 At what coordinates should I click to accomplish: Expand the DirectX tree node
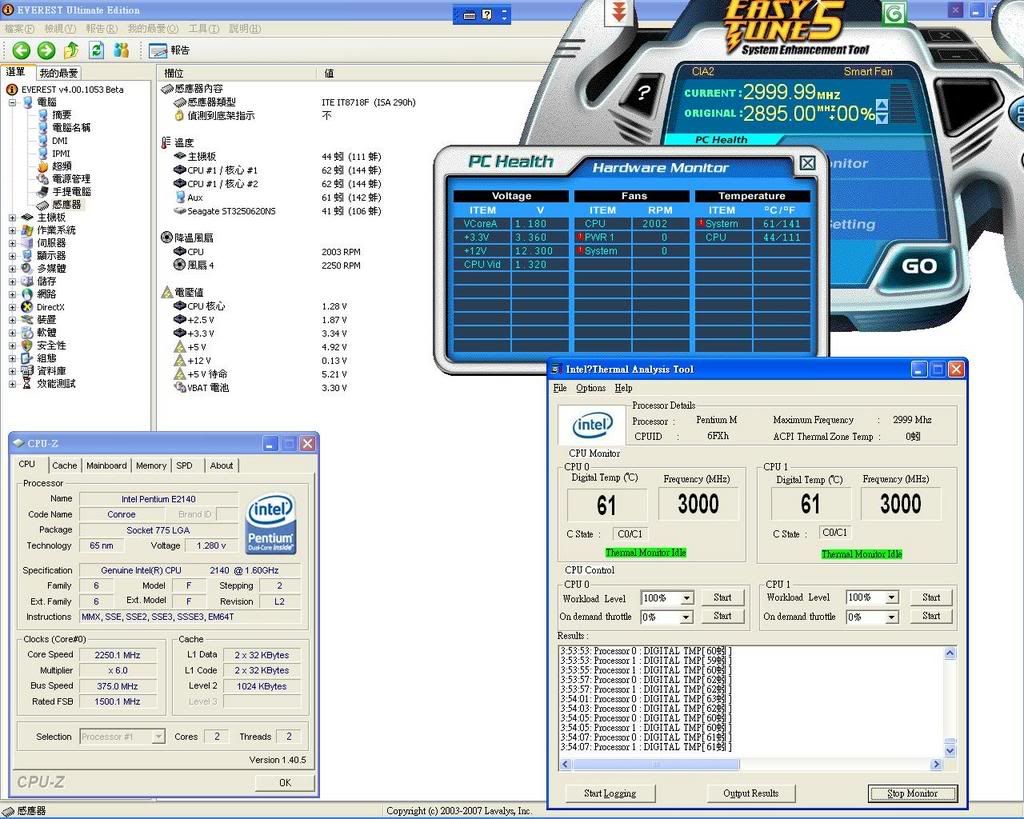coord(12,307)
